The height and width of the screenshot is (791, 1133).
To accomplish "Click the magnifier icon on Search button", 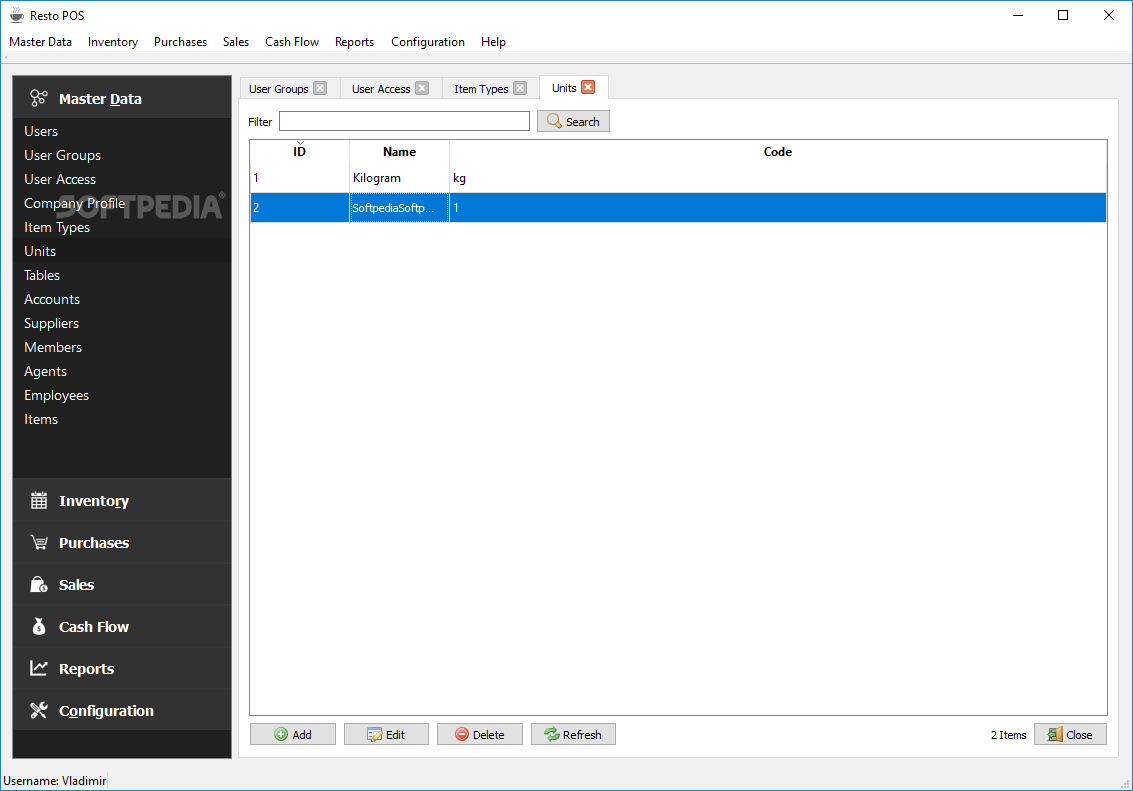I will [554, 121].
